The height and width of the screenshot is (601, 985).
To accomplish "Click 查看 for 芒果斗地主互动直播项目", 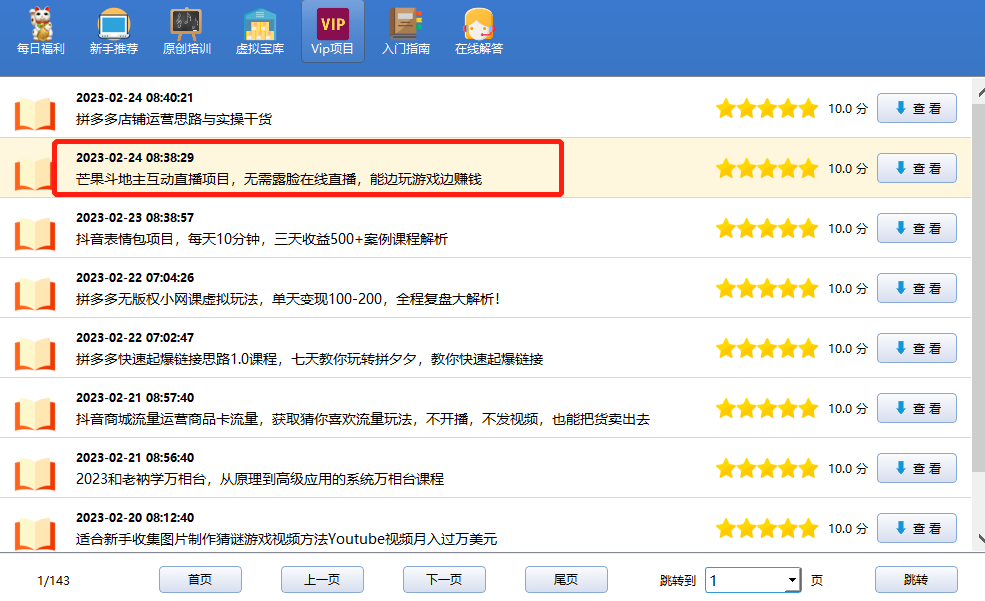I will 917,168.
